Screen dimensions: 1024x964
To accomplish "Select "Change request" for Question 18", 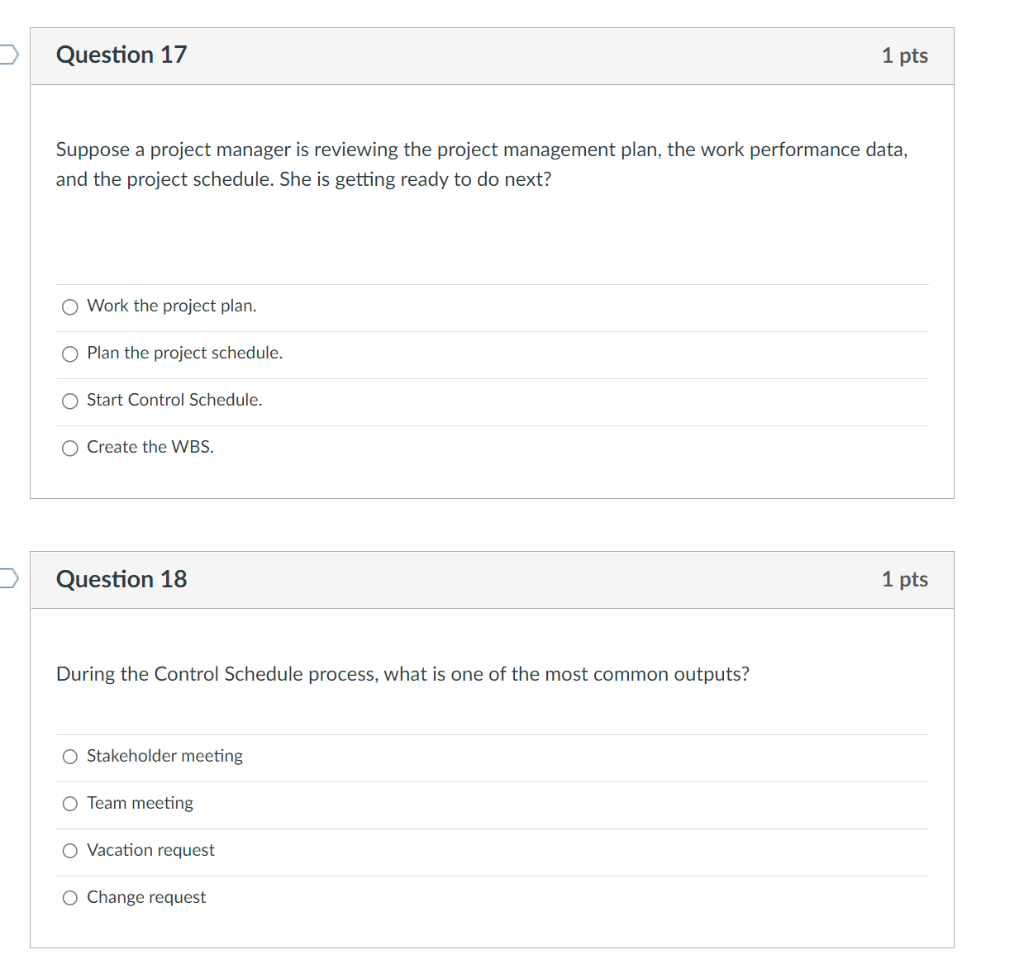I will pos(70,897).
